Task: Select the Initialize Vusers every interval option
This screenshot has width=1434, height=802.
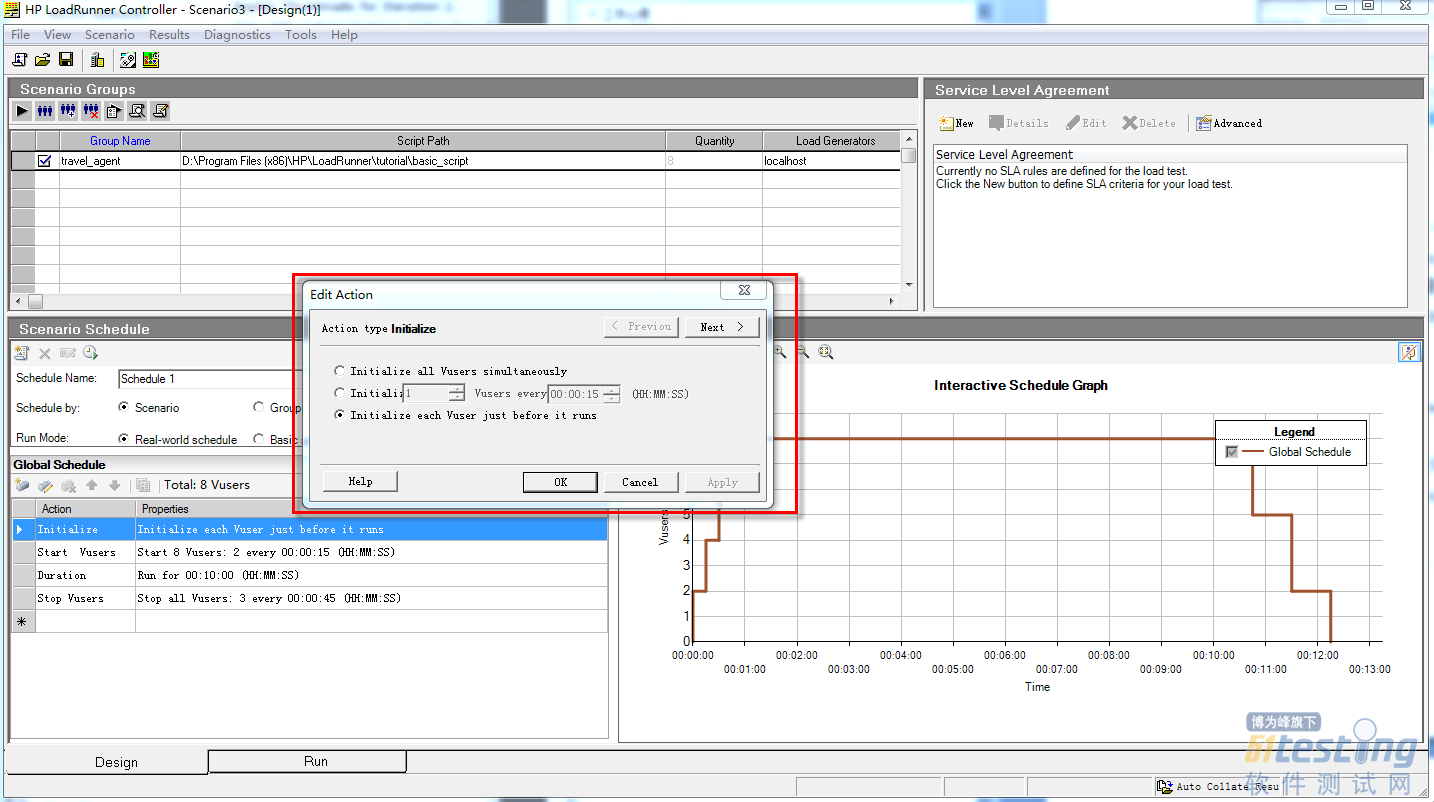Action: point(341,393)
